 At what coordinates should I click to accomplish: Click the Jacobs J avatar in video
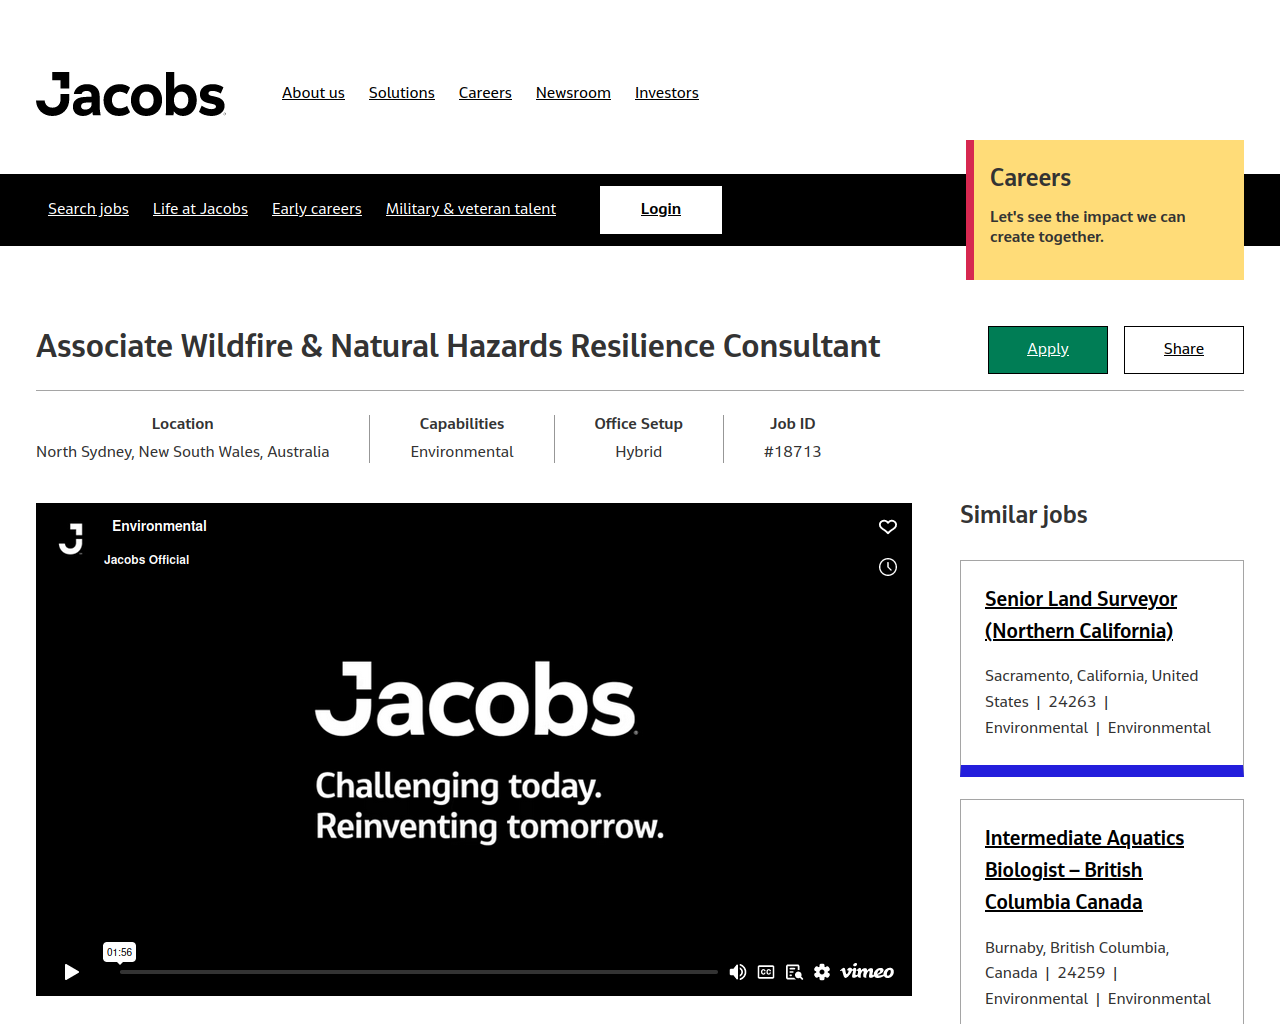click(x=71, y=538)
